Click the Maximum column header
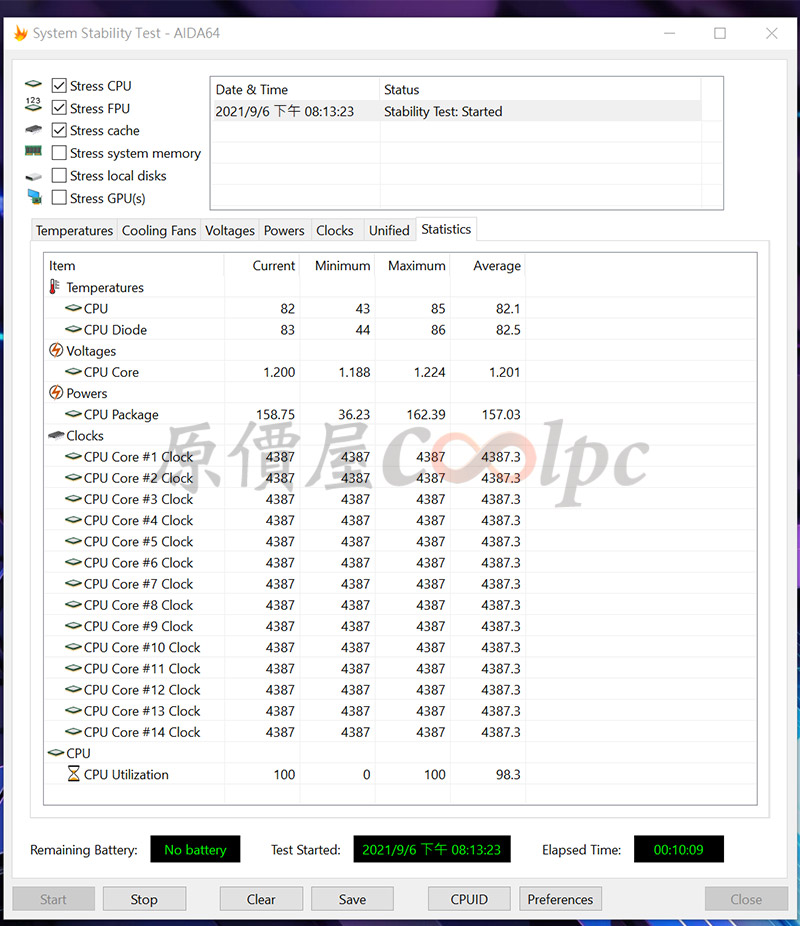 coord(413,266)
